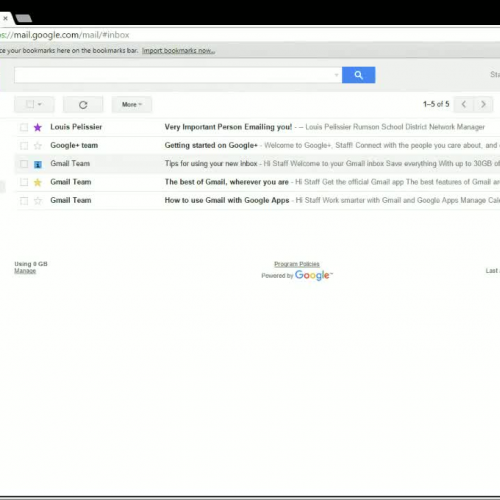Click sender name Google+ team
The image size is (500, 500).
74,145
